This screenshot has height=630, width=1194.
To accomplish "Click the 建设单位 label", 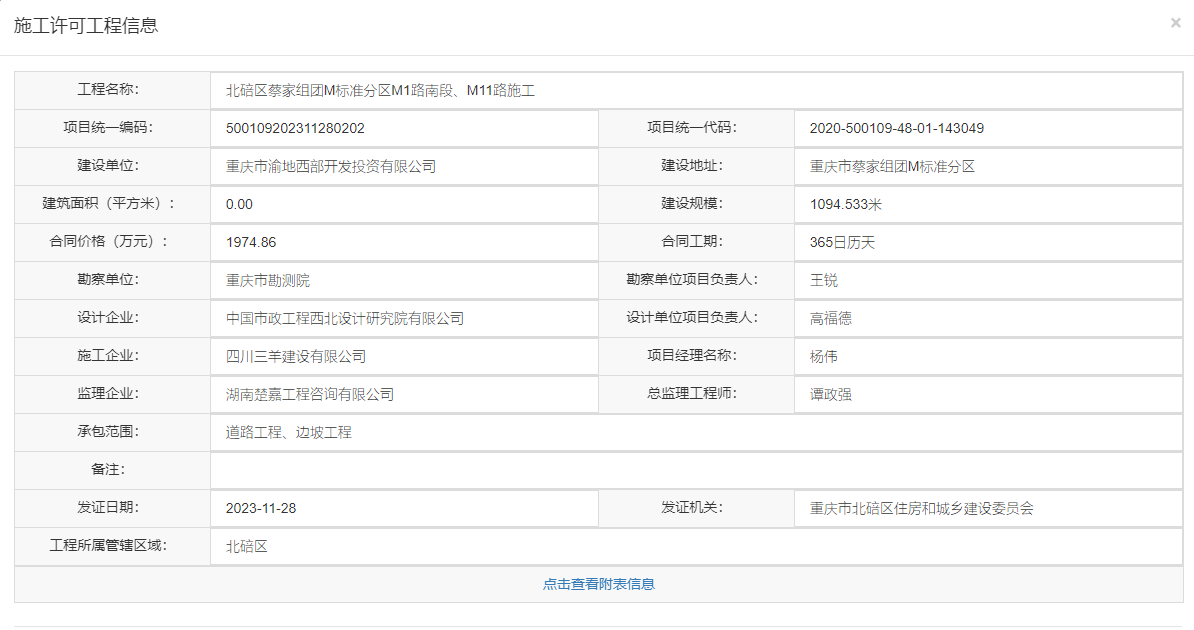I will coord(107,166).
